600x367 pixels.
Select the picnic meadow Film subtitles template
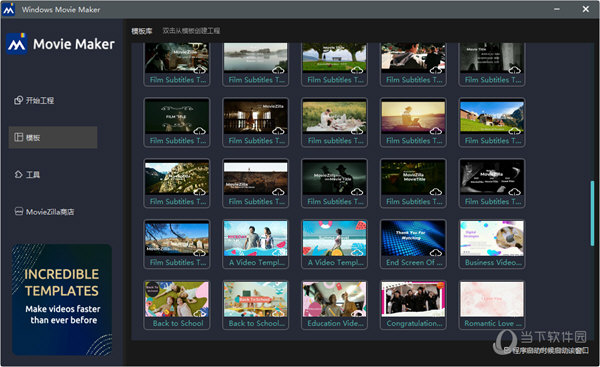(334, 122)
